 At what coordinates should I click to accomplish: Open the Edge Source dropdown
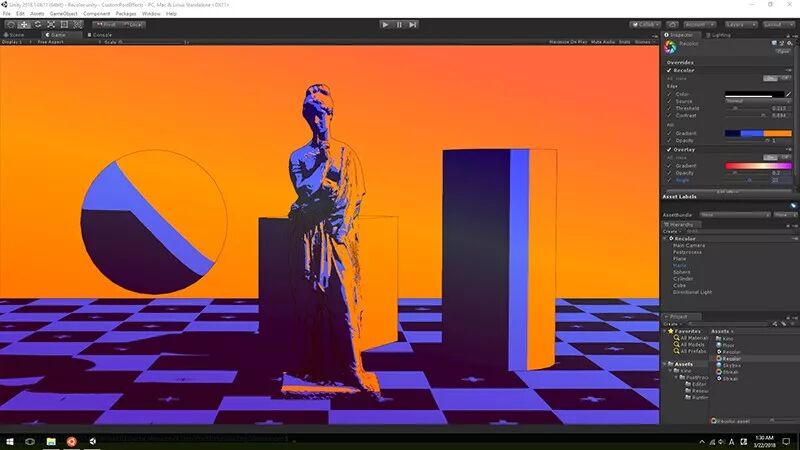pos(758,102)
